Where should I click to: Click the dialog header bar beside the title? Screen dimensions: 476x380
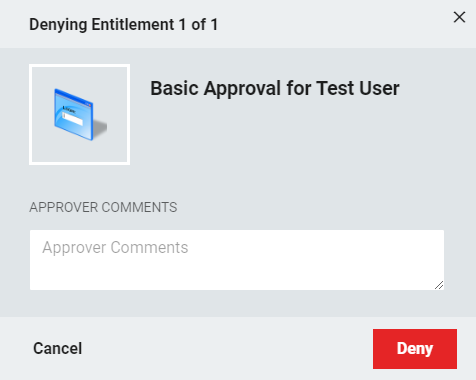point(333,24)
